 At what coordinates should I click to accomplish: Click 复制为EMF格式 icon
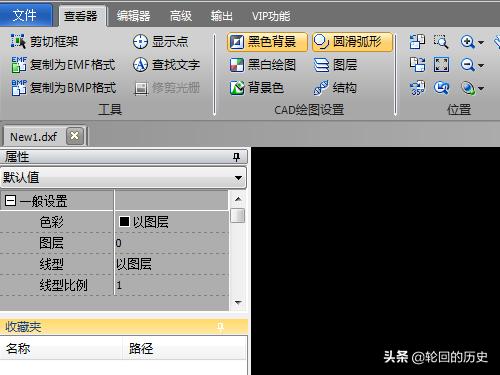tap(19, 65)
